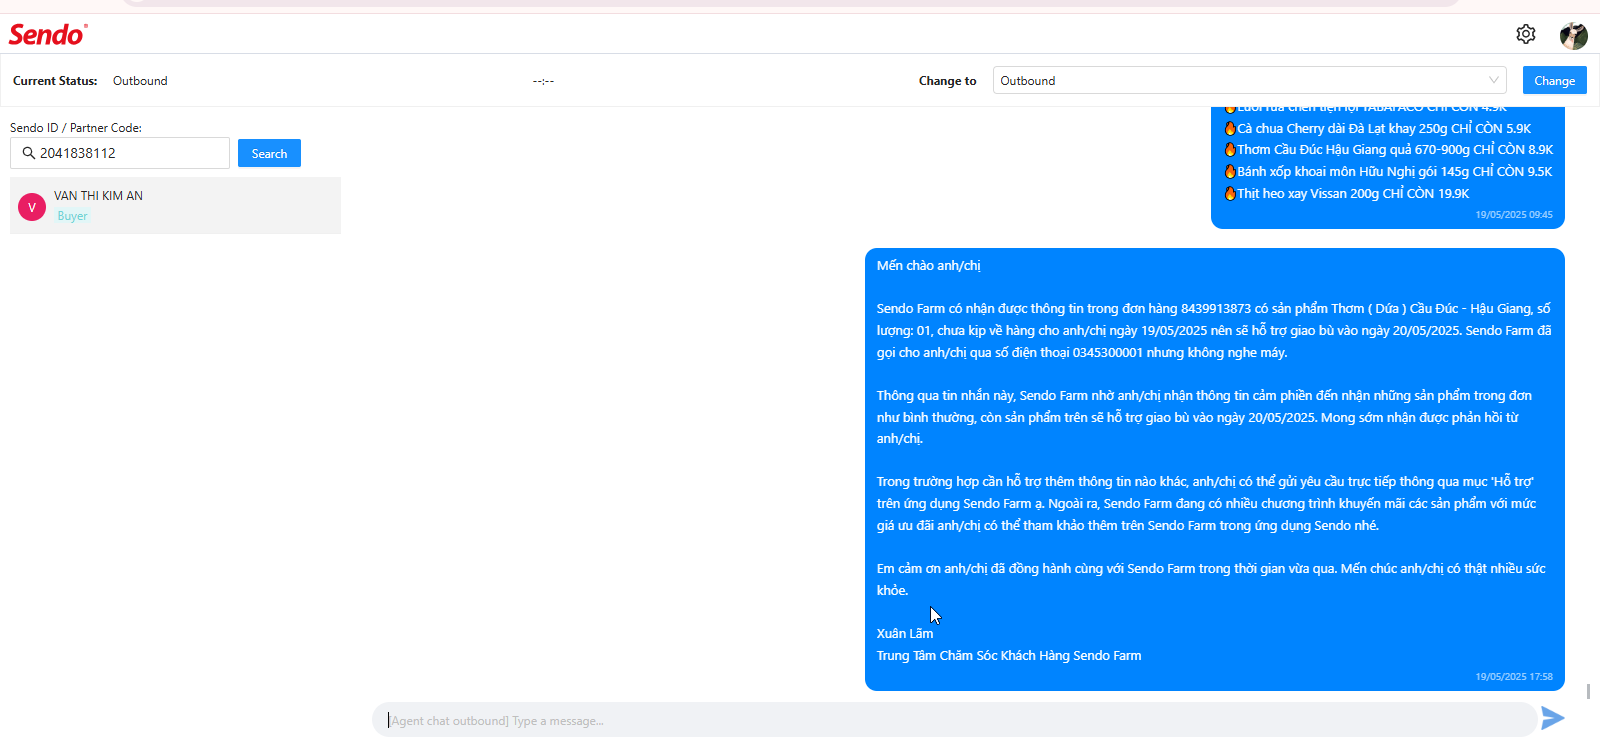Click the Buyer label under VAN THI KIM AN
The width and height of the screenshot is (1600, 738).
72,216
